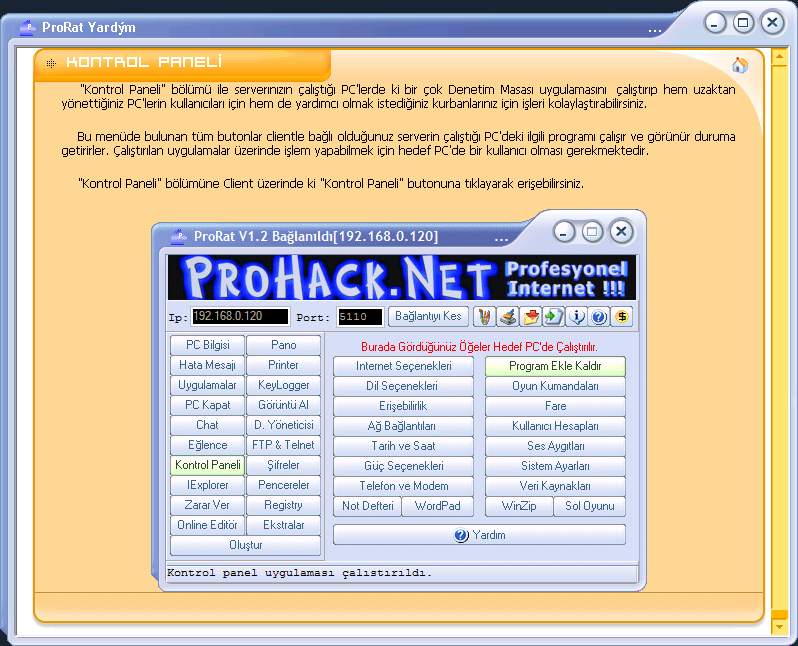Click the red arrow folder icon
The width and height of the screenshot is (798, 646).
[531, 317]
